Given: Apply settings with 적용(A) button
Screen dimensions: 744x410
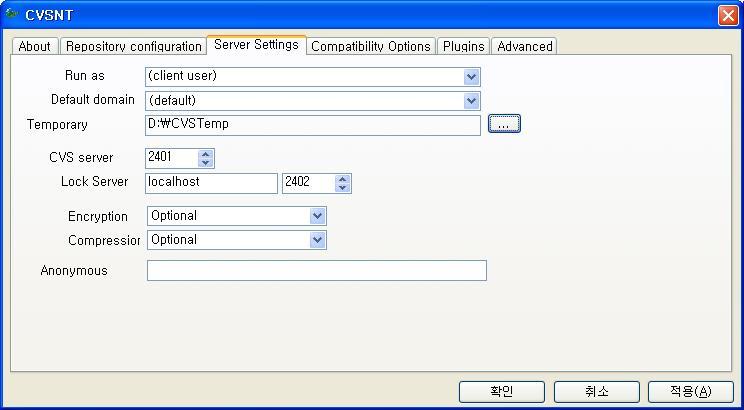Looking at the screenshot, I should 691,392.
